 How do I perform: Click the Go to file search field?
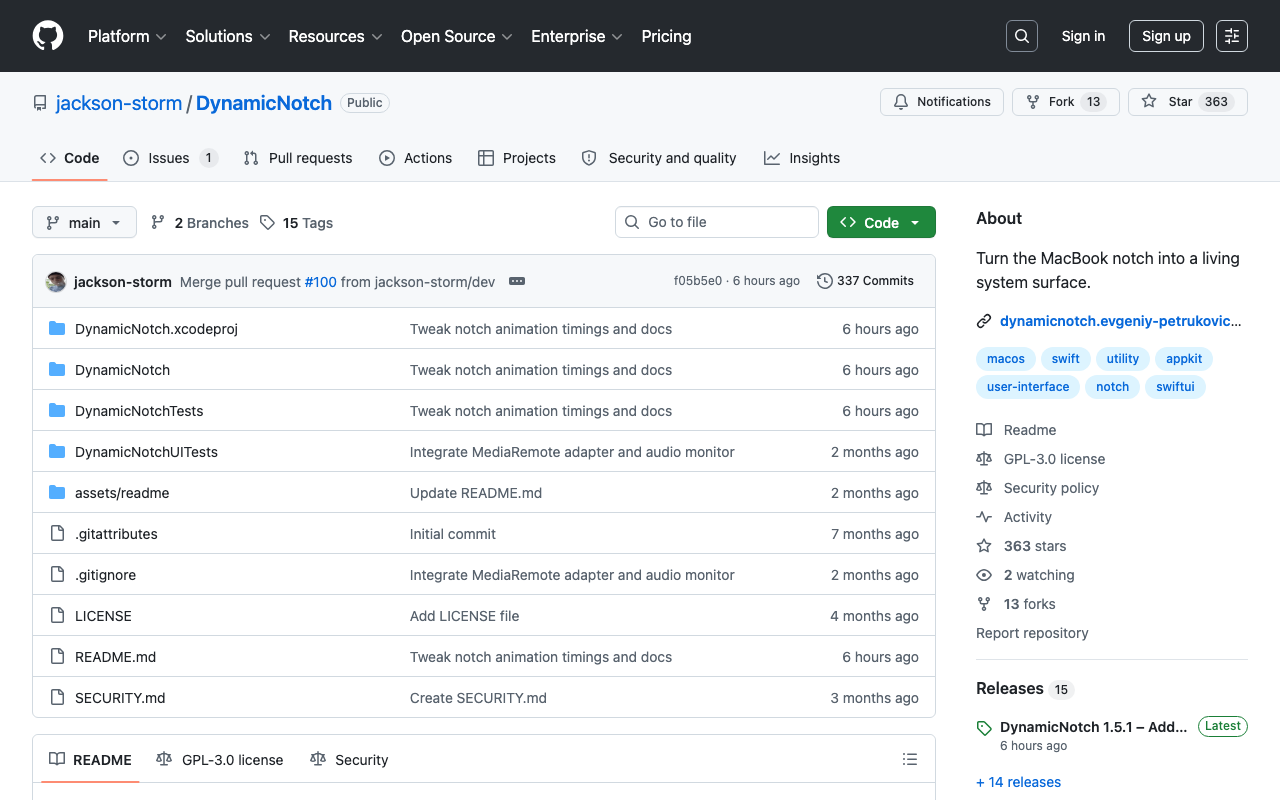(x=717, y=222)
